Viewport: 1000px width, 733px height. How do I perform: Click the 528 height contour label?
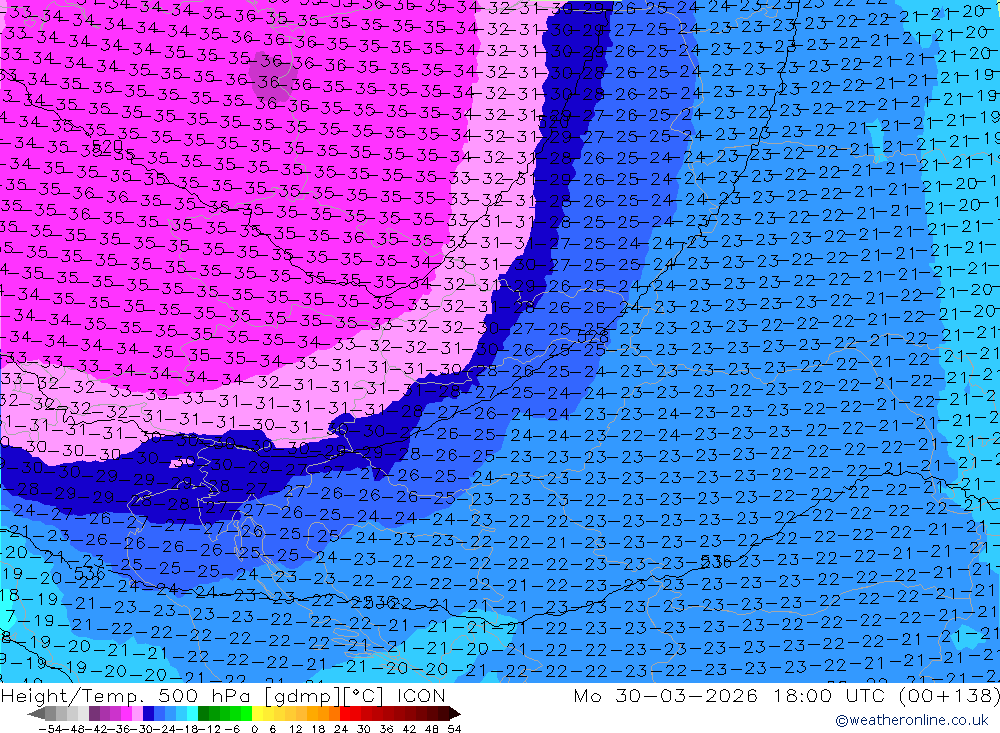click(593, 336)
